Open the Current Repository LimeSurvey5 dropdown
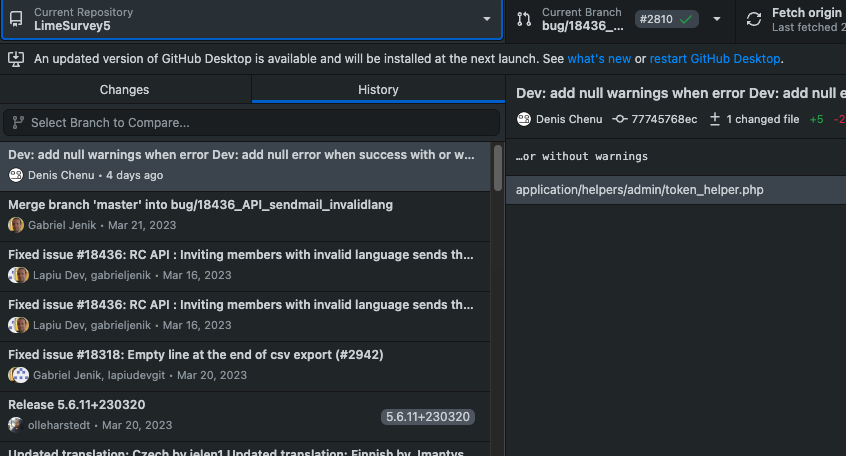Screen dimensions: 846x456 click(x=250, y=19)
